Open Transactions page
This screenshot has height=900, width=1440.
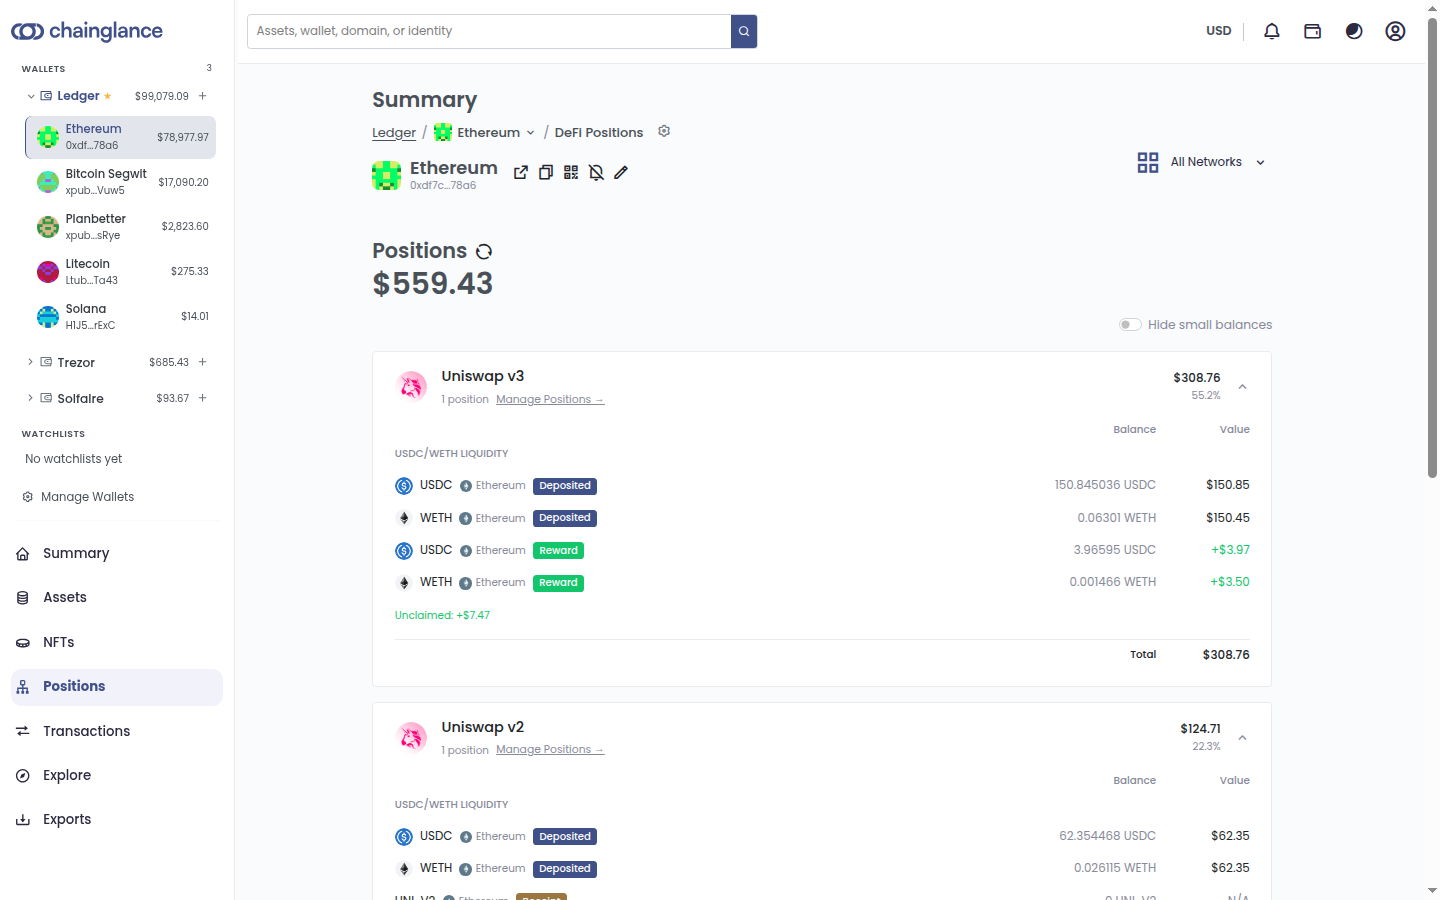coord(117,731)
